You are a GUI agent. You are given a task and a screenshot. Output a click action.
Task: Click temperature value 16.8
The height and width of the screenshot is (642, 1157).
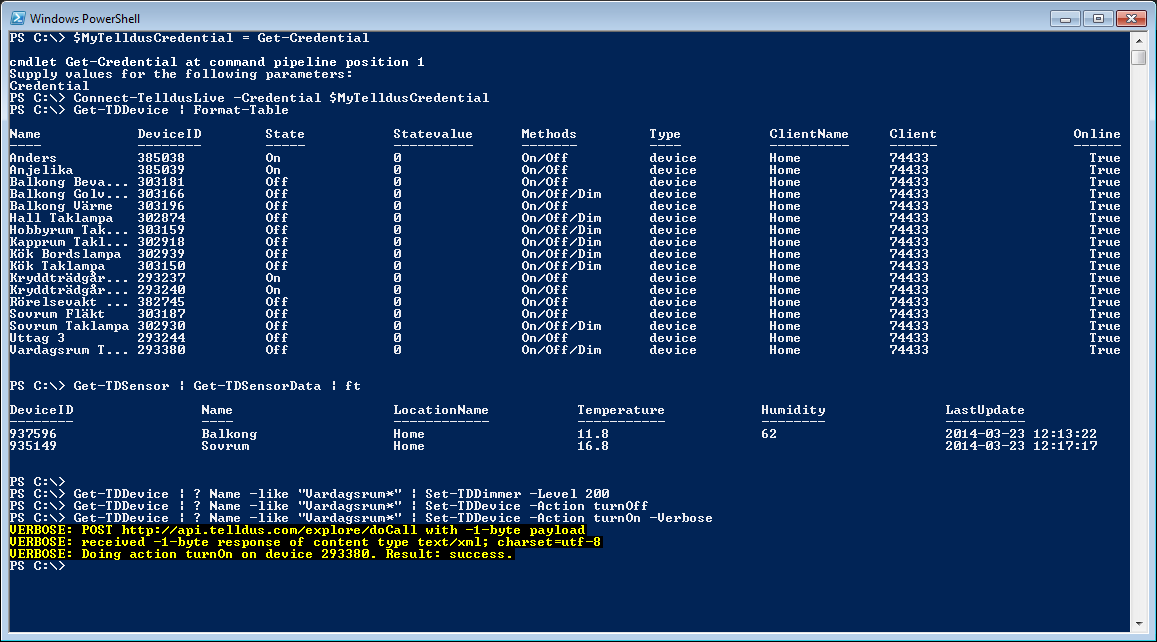(593, 446)
